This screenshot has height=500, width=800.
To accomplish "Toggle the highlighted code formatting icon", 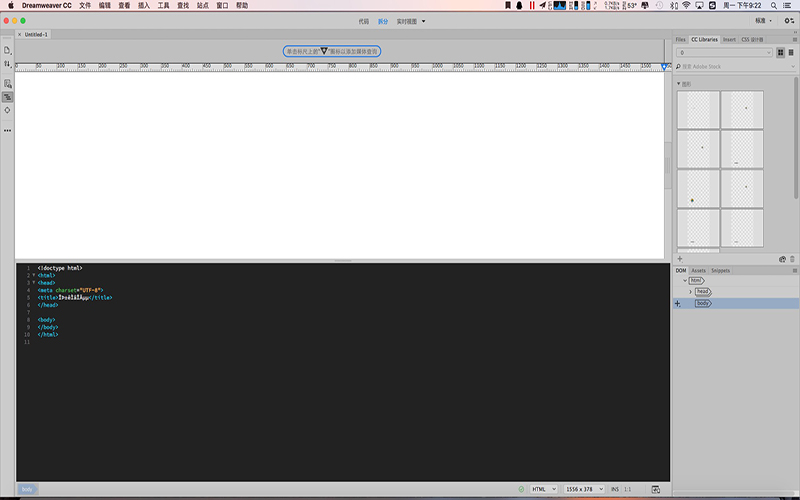I will pyautogui.click(x=7, y=97).
